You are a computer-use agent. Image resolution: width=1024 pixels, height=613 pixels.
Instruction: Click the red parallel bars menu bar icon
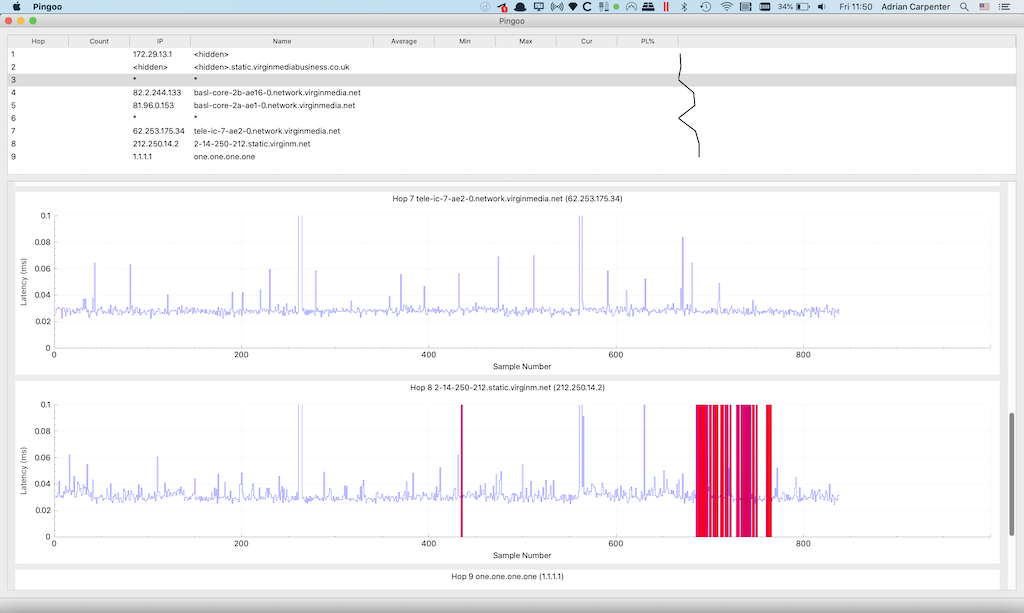[665, 7]
